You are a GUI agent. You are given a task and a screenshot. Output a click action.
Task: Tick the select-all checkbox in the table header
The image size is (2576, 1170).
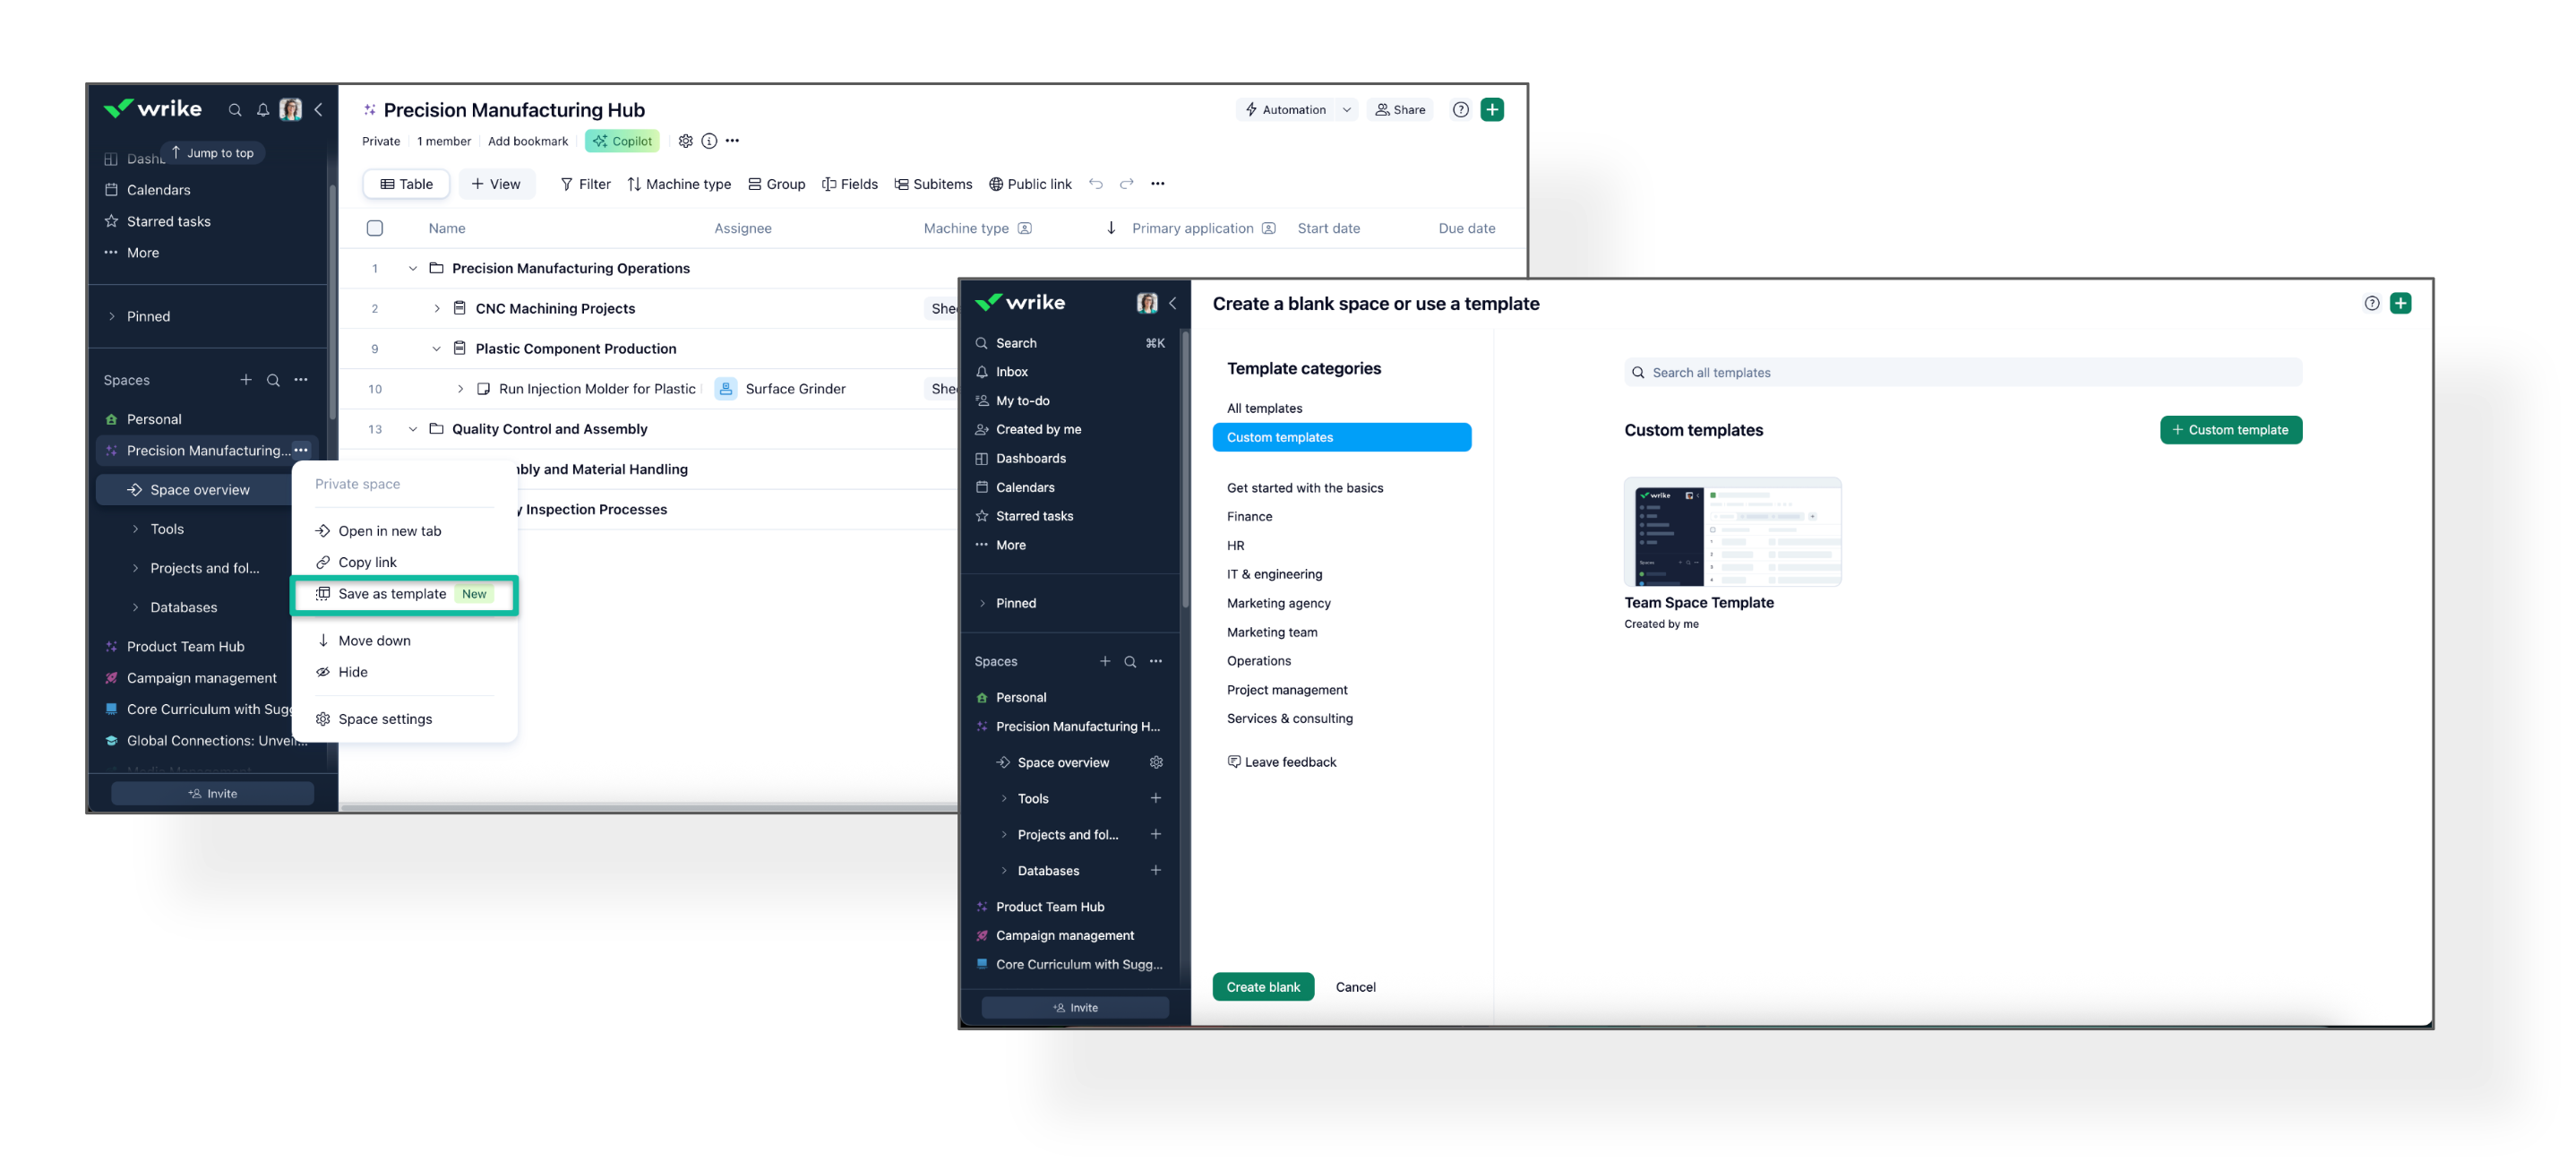pos(375,228)
